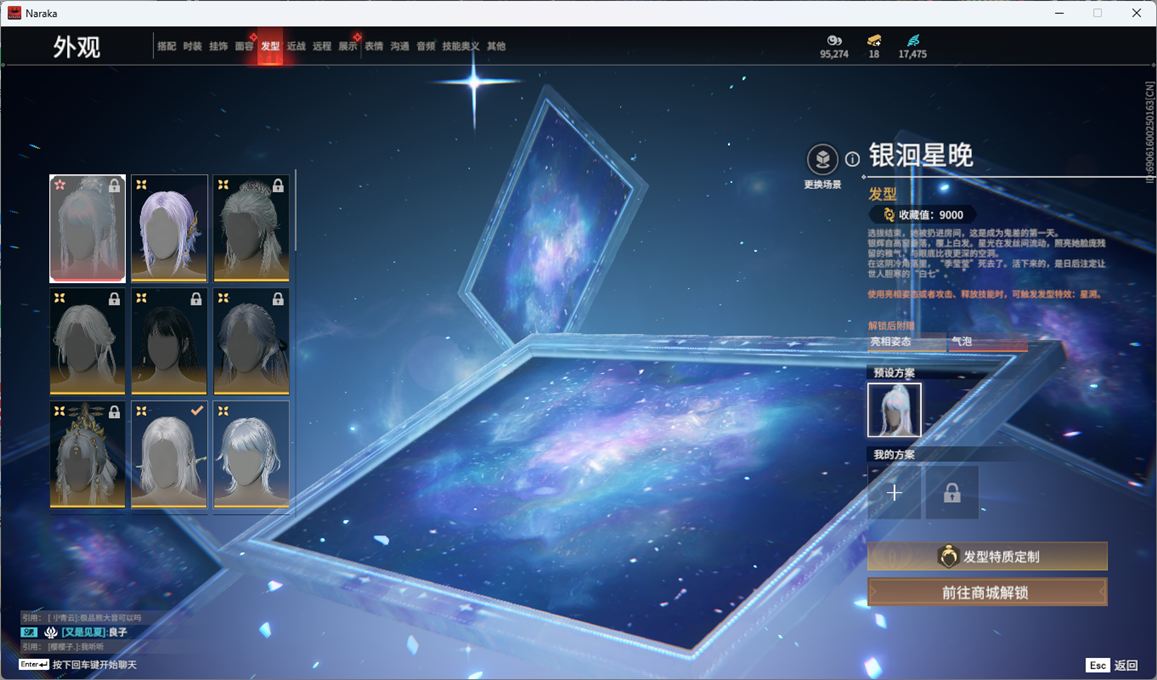This screenshot has height=680, width=1157.
Task: Click the lotus emblem in the chat message
Action: (x=51, y=632)
